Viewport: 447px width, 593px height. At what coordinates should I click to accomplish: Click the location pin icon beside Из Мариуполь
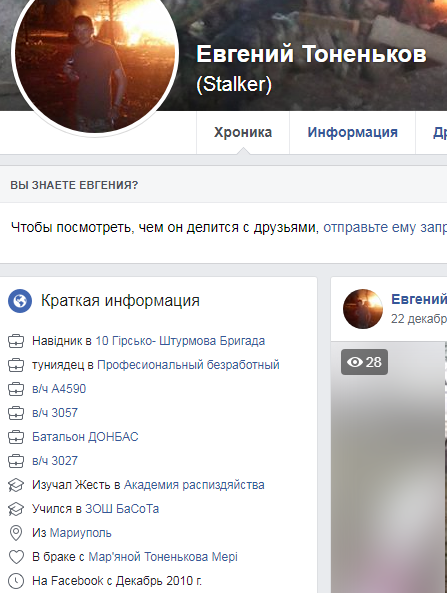[16, 533]
